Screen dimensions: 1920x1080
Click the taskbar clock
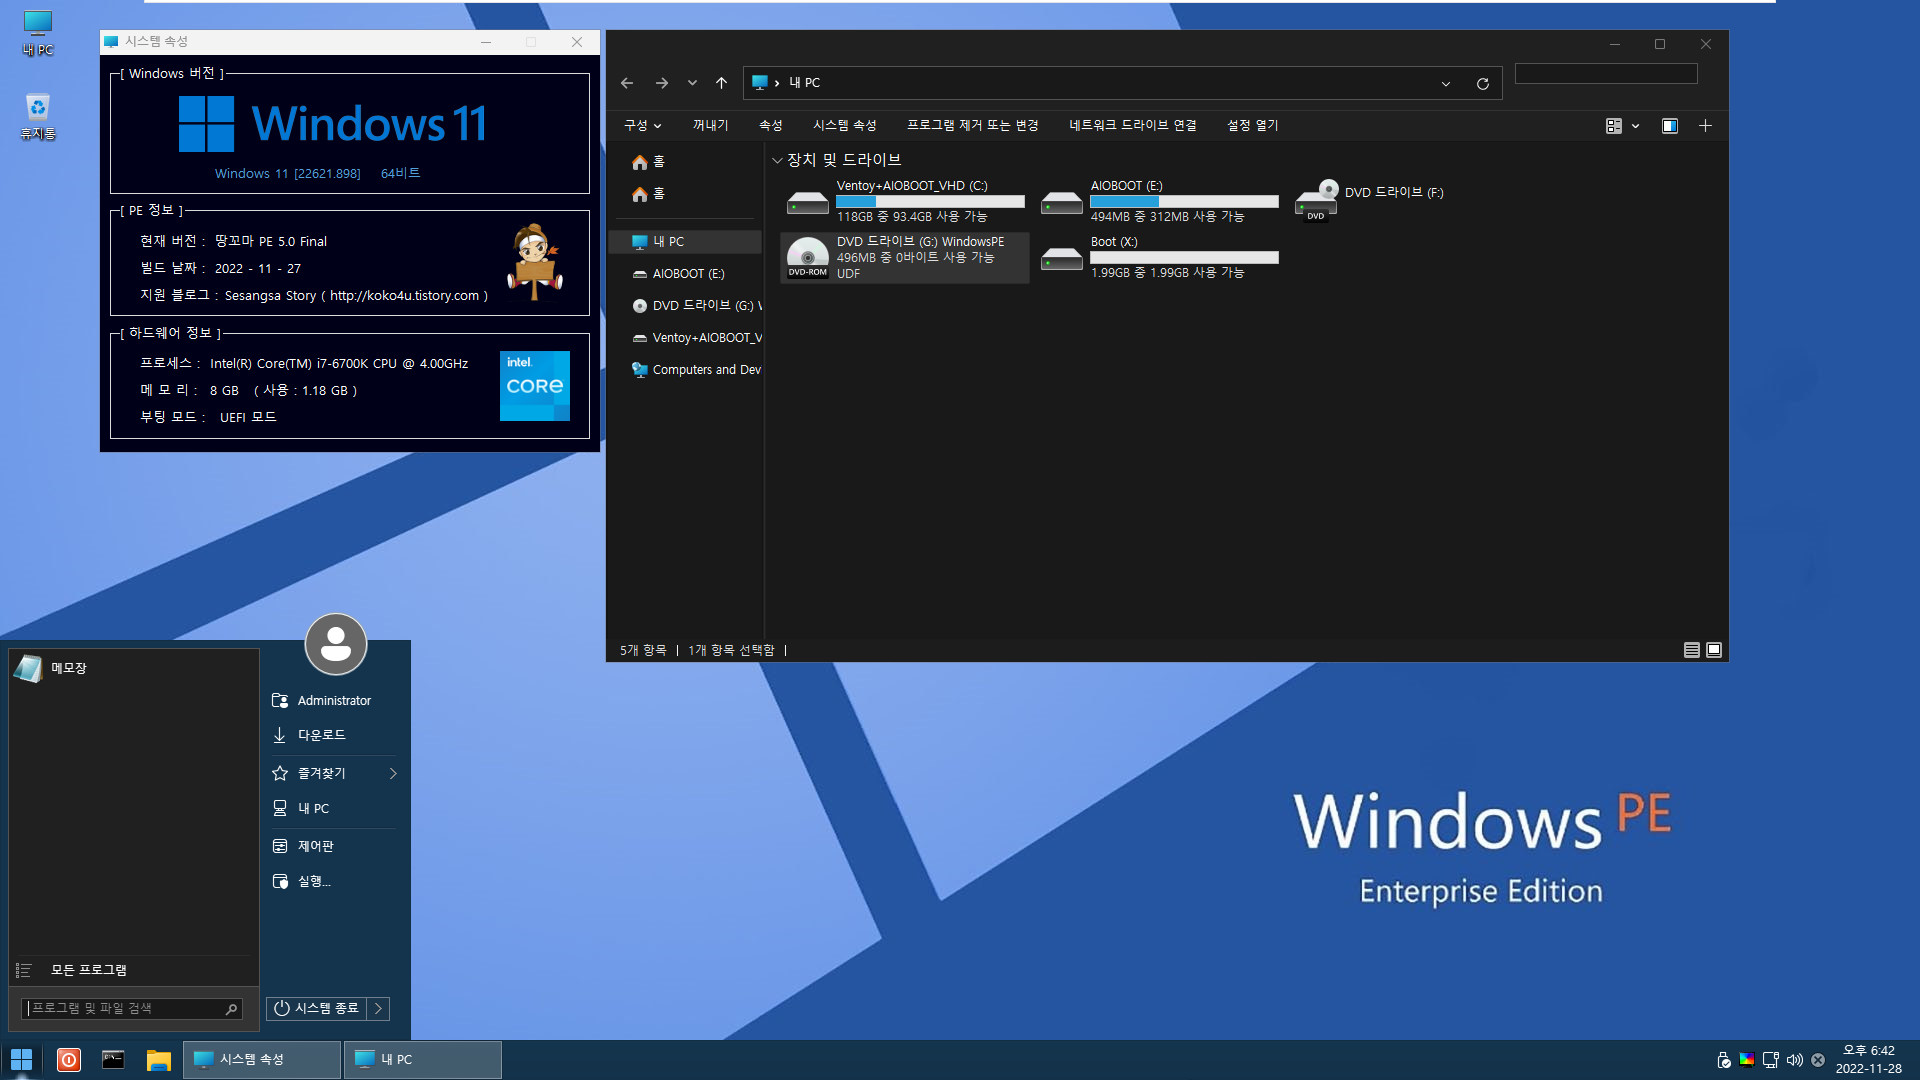coord(1868,1059)
